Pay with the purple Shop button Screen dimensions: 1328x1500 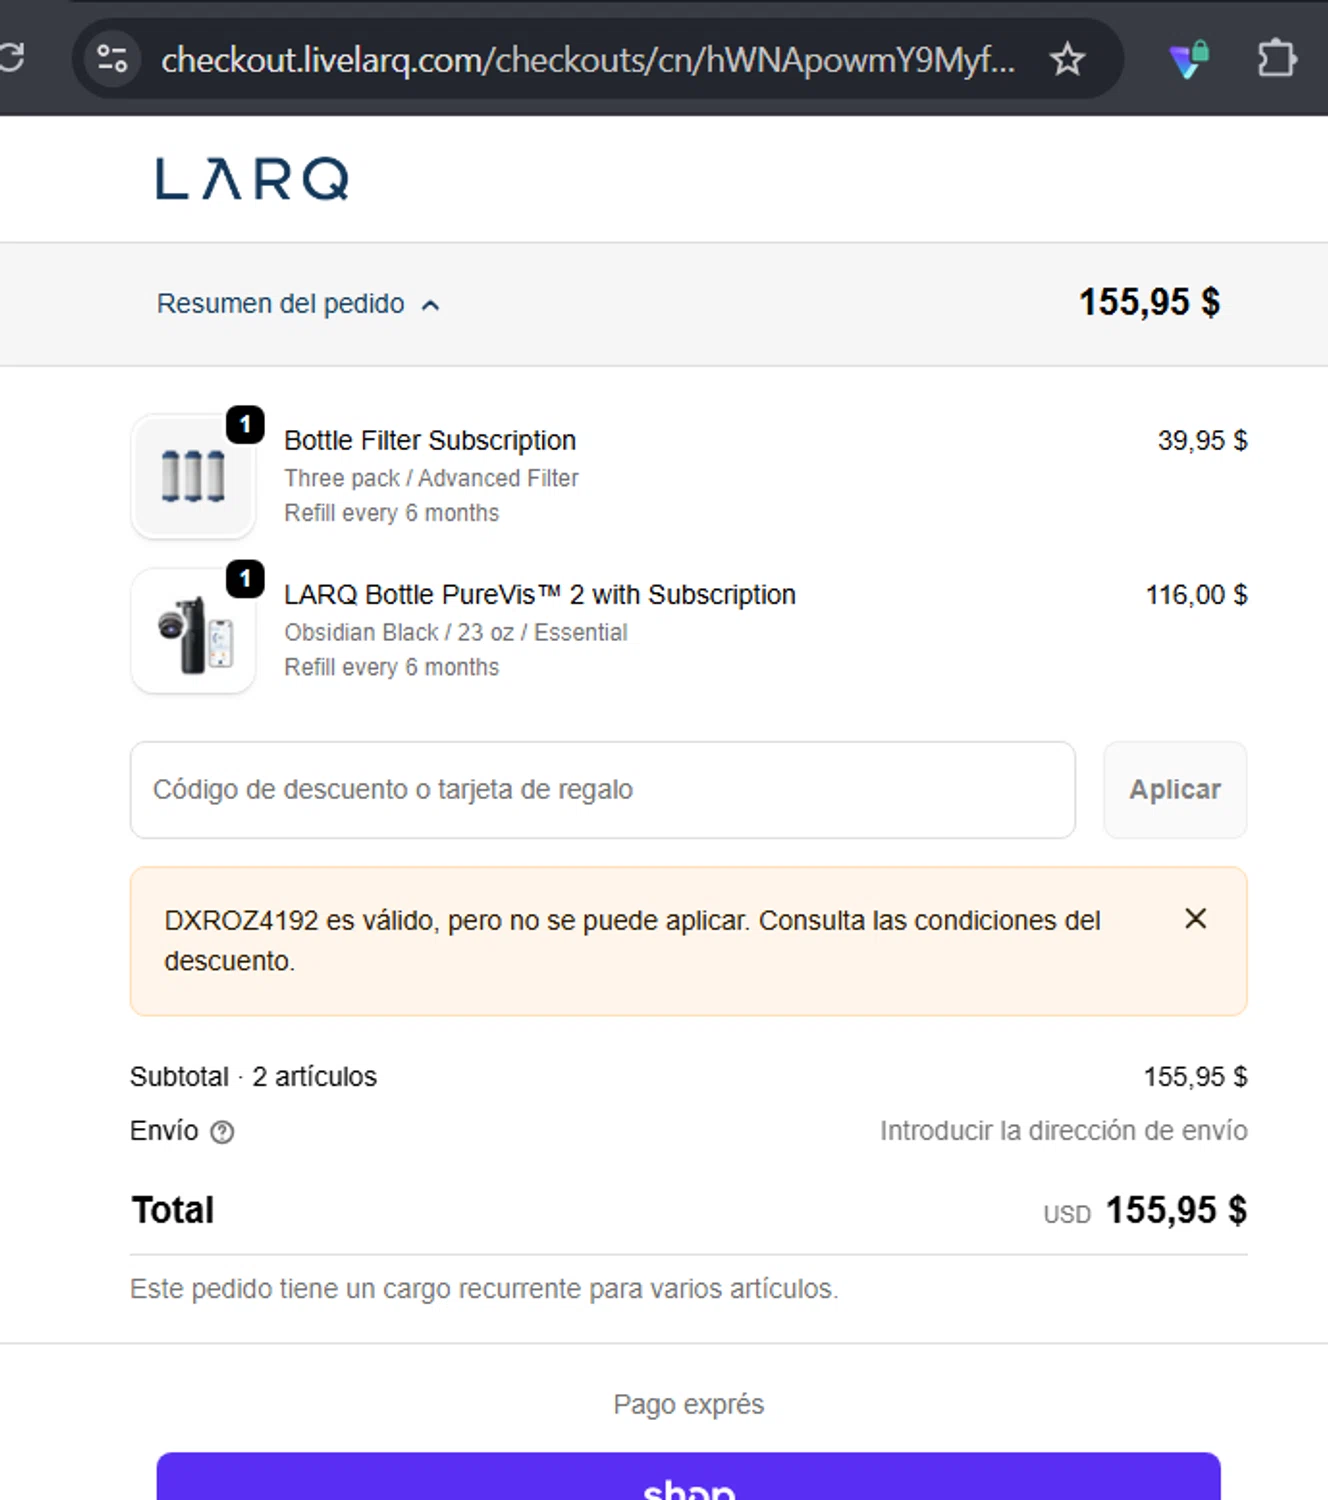(x=688, y=1477)
